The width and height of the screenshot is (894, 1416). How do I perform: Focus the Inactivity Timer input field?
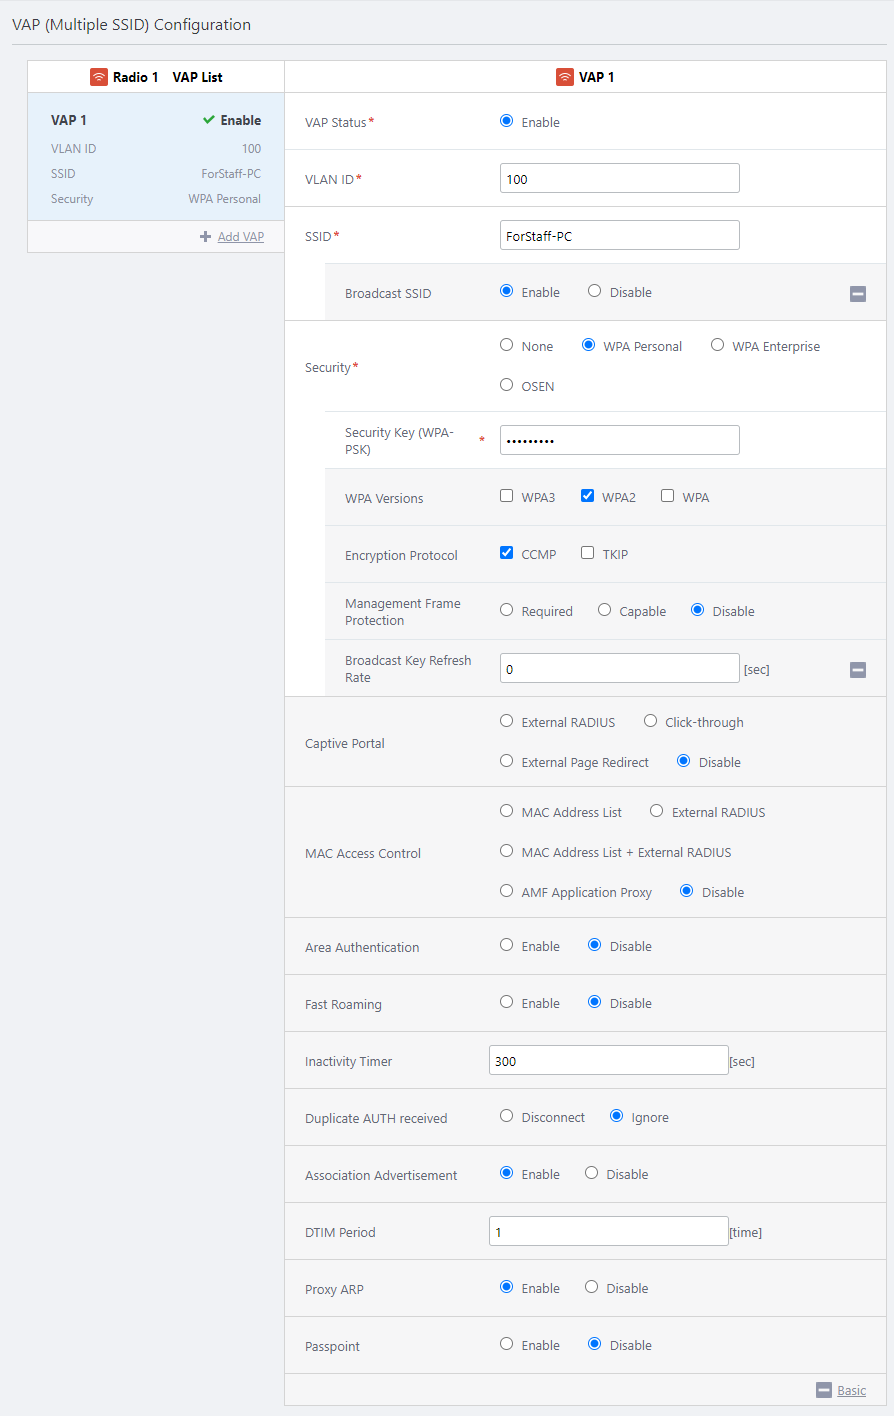[x=608, y=1061]
